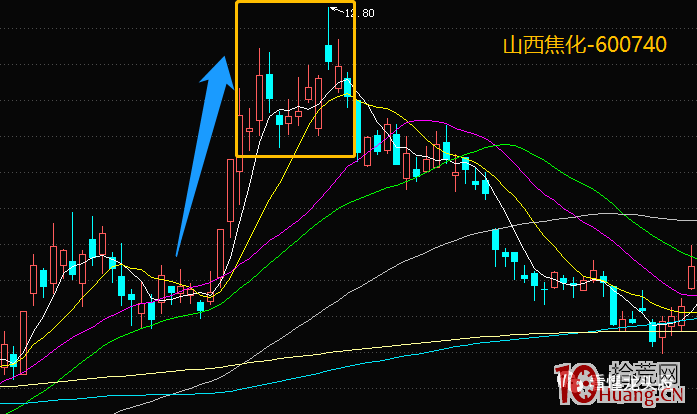Click the 12.80 peak price label
This screenshot has height=414, width=697.
point(360,13)
